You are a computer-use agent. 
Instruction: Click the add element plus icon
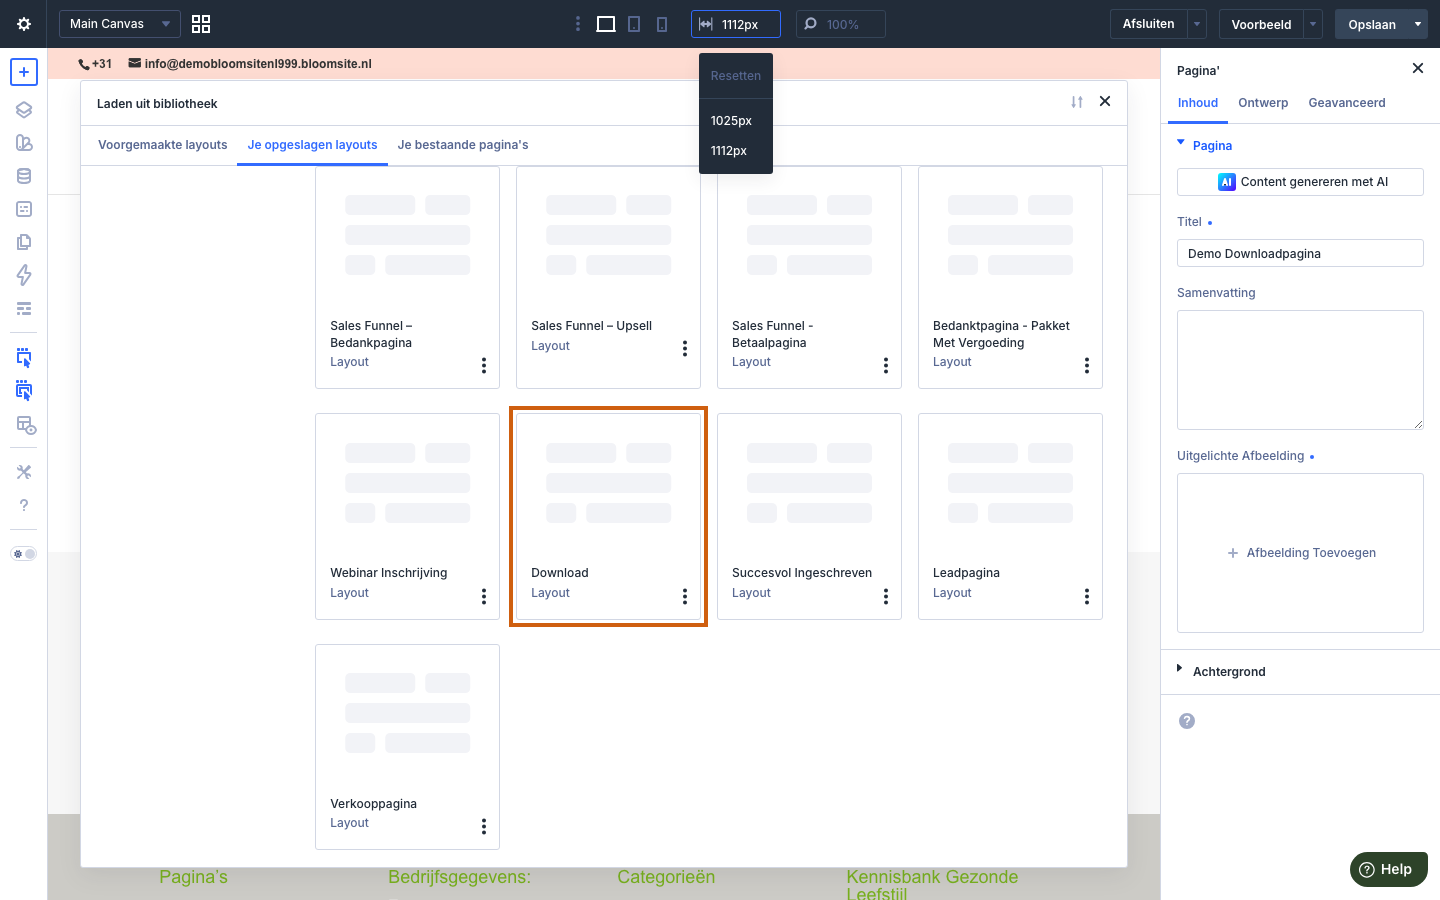[x=24, y=72]
